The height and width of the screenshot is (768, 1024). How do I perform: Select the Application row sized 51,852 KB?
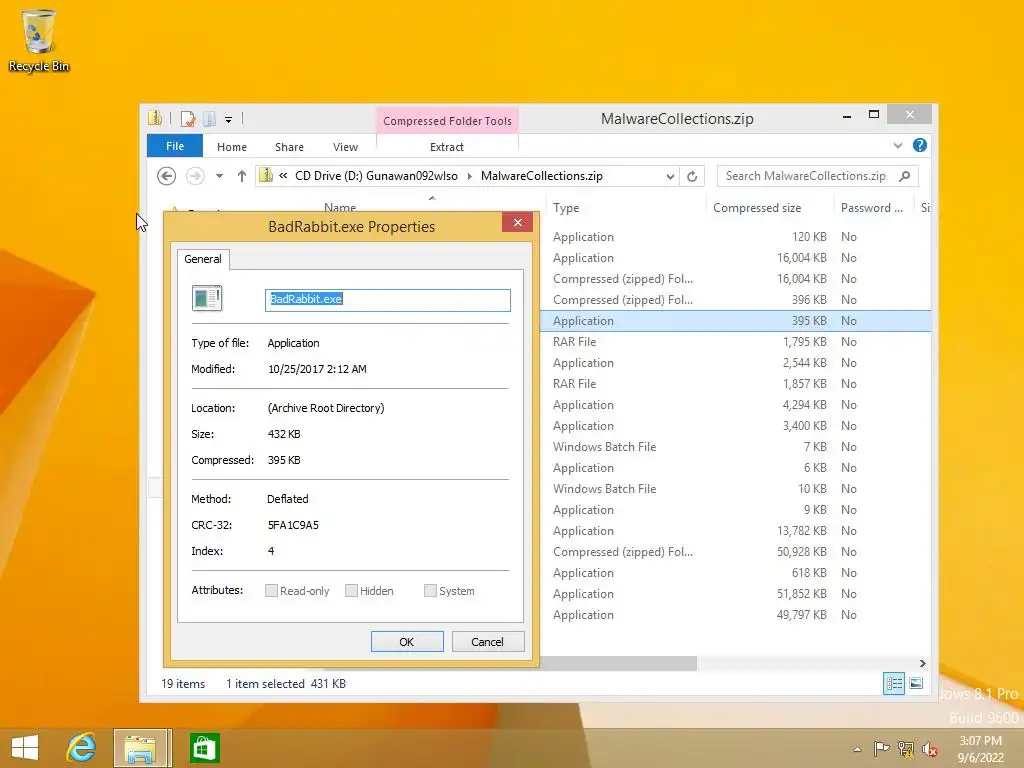click(x=735, y=594)
